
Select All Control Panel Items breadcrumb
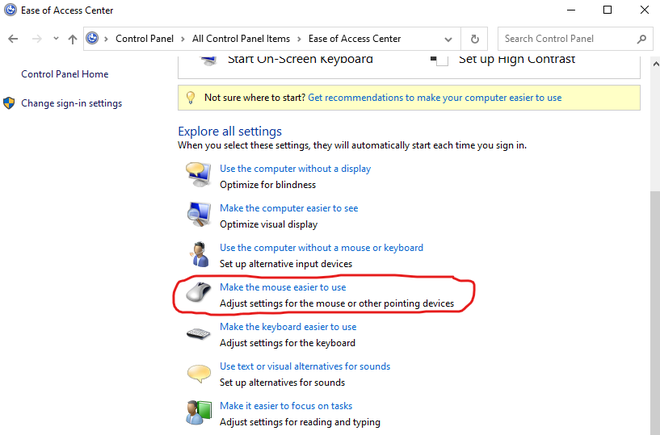pos(241,39)
